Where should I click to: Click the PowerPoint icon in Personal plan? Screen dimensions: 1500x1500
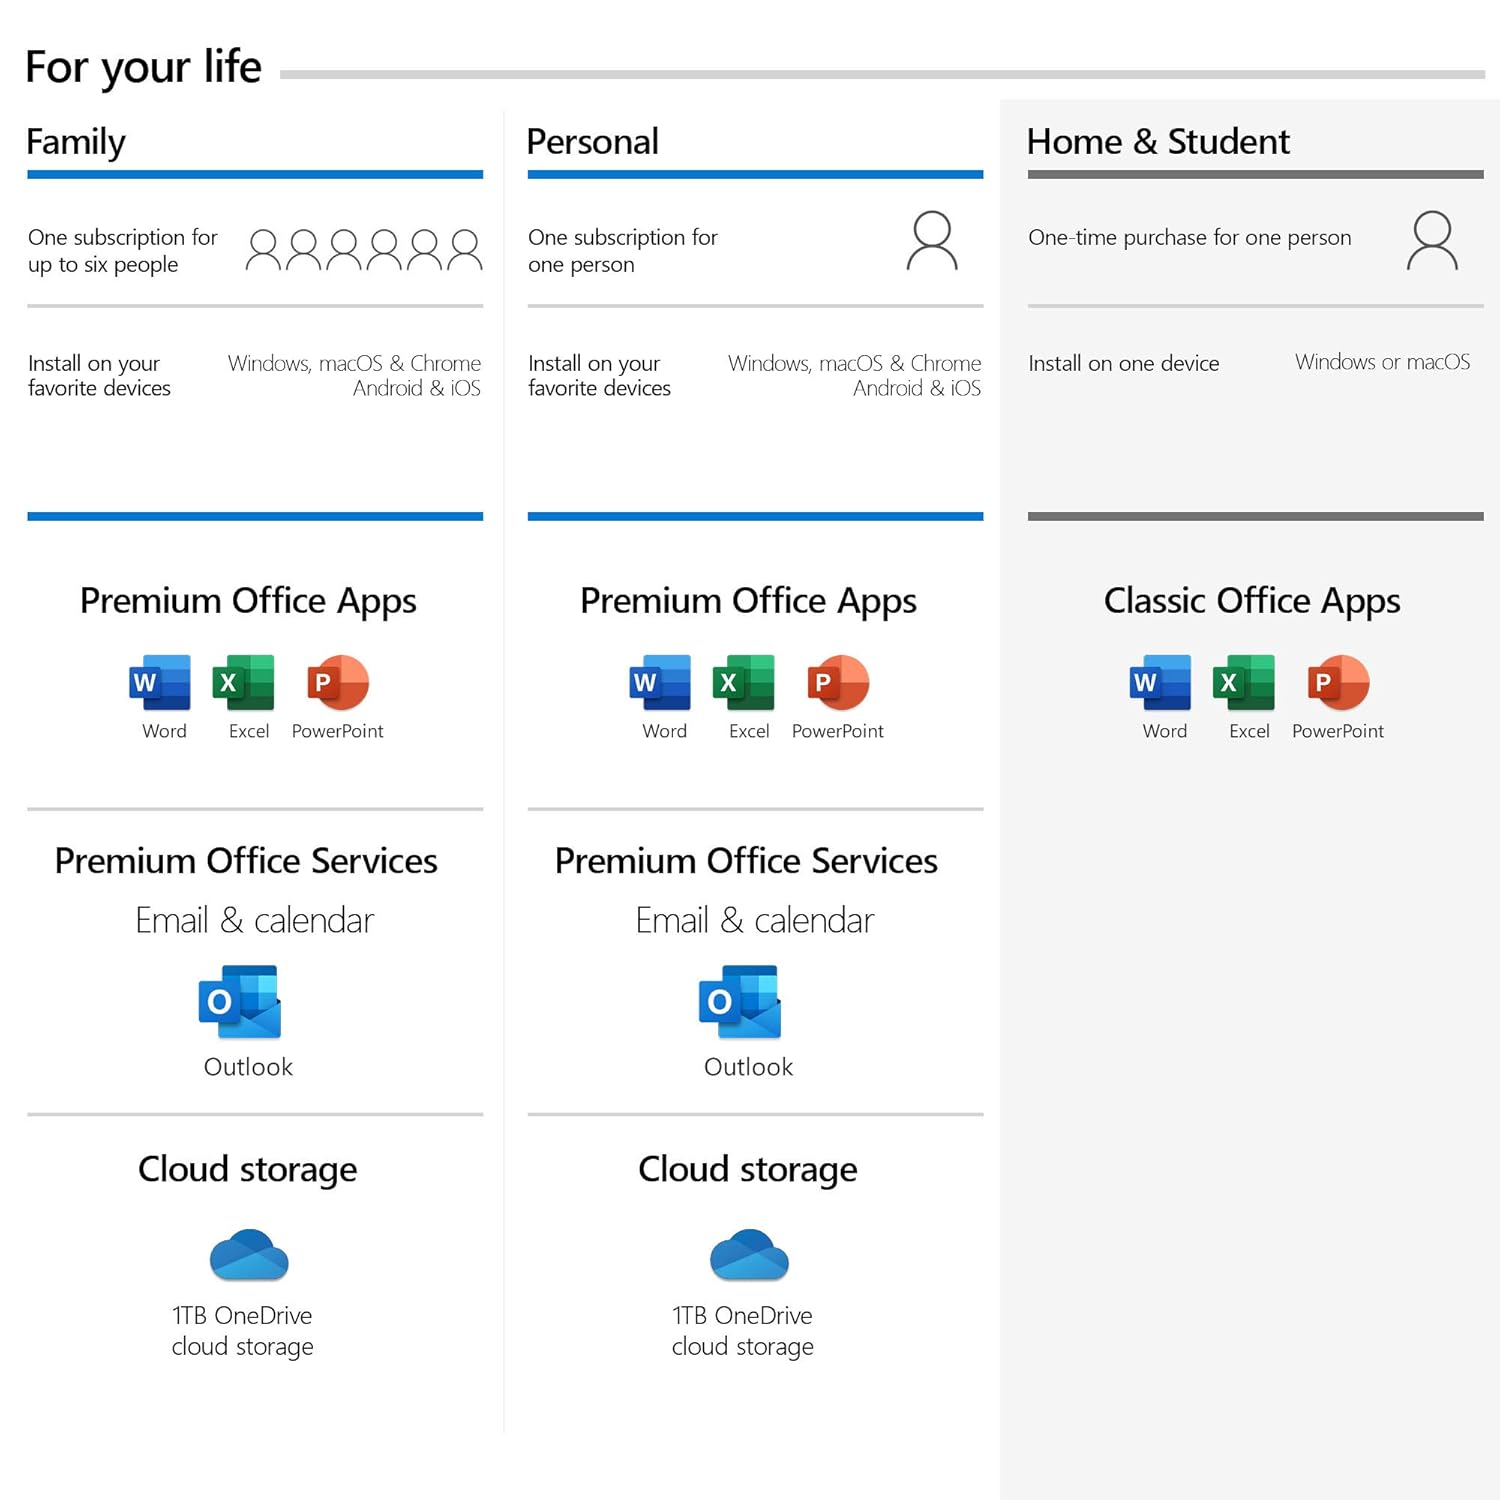tap(838, 683)
